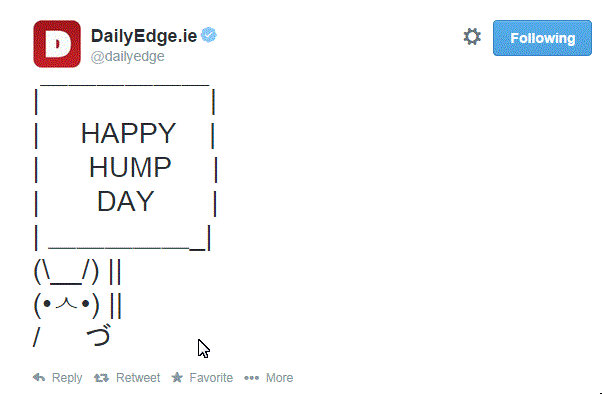Open the @dailyedge handle link
Screen dimensions: 602x394
128,56
